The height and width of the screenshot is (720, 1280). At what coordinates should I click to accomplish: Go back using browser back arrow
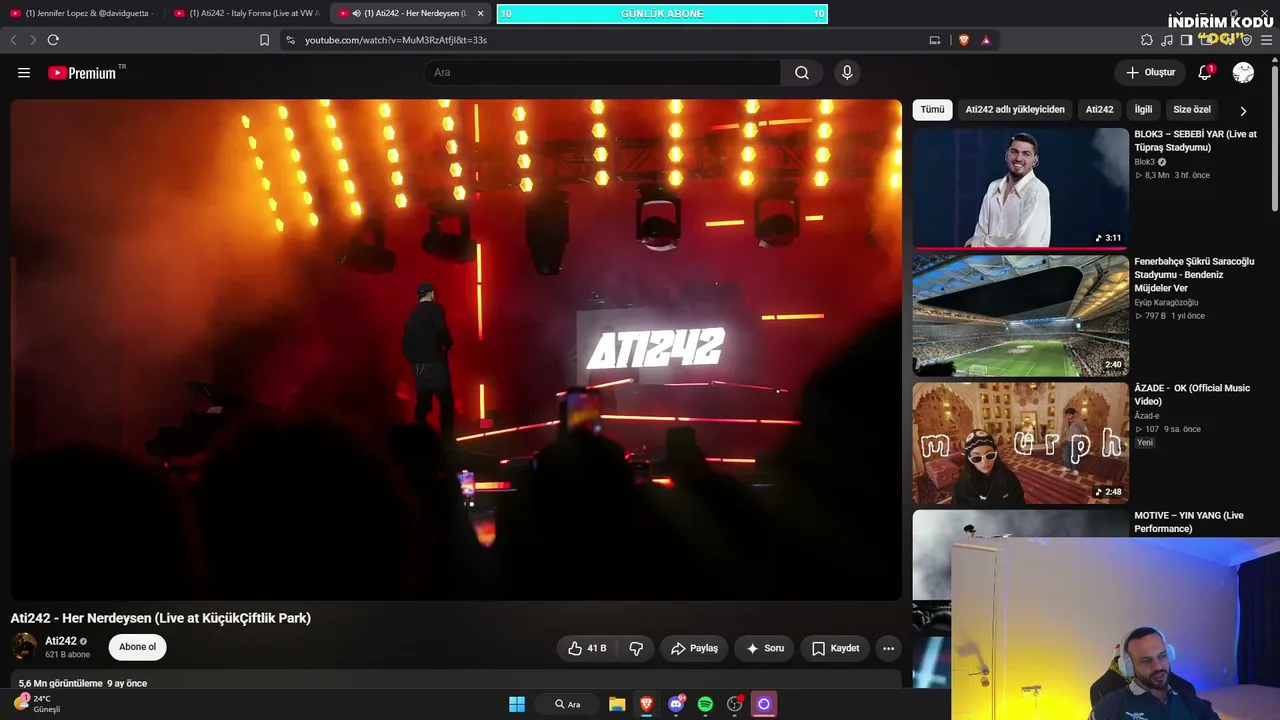[x=13, y=40]
